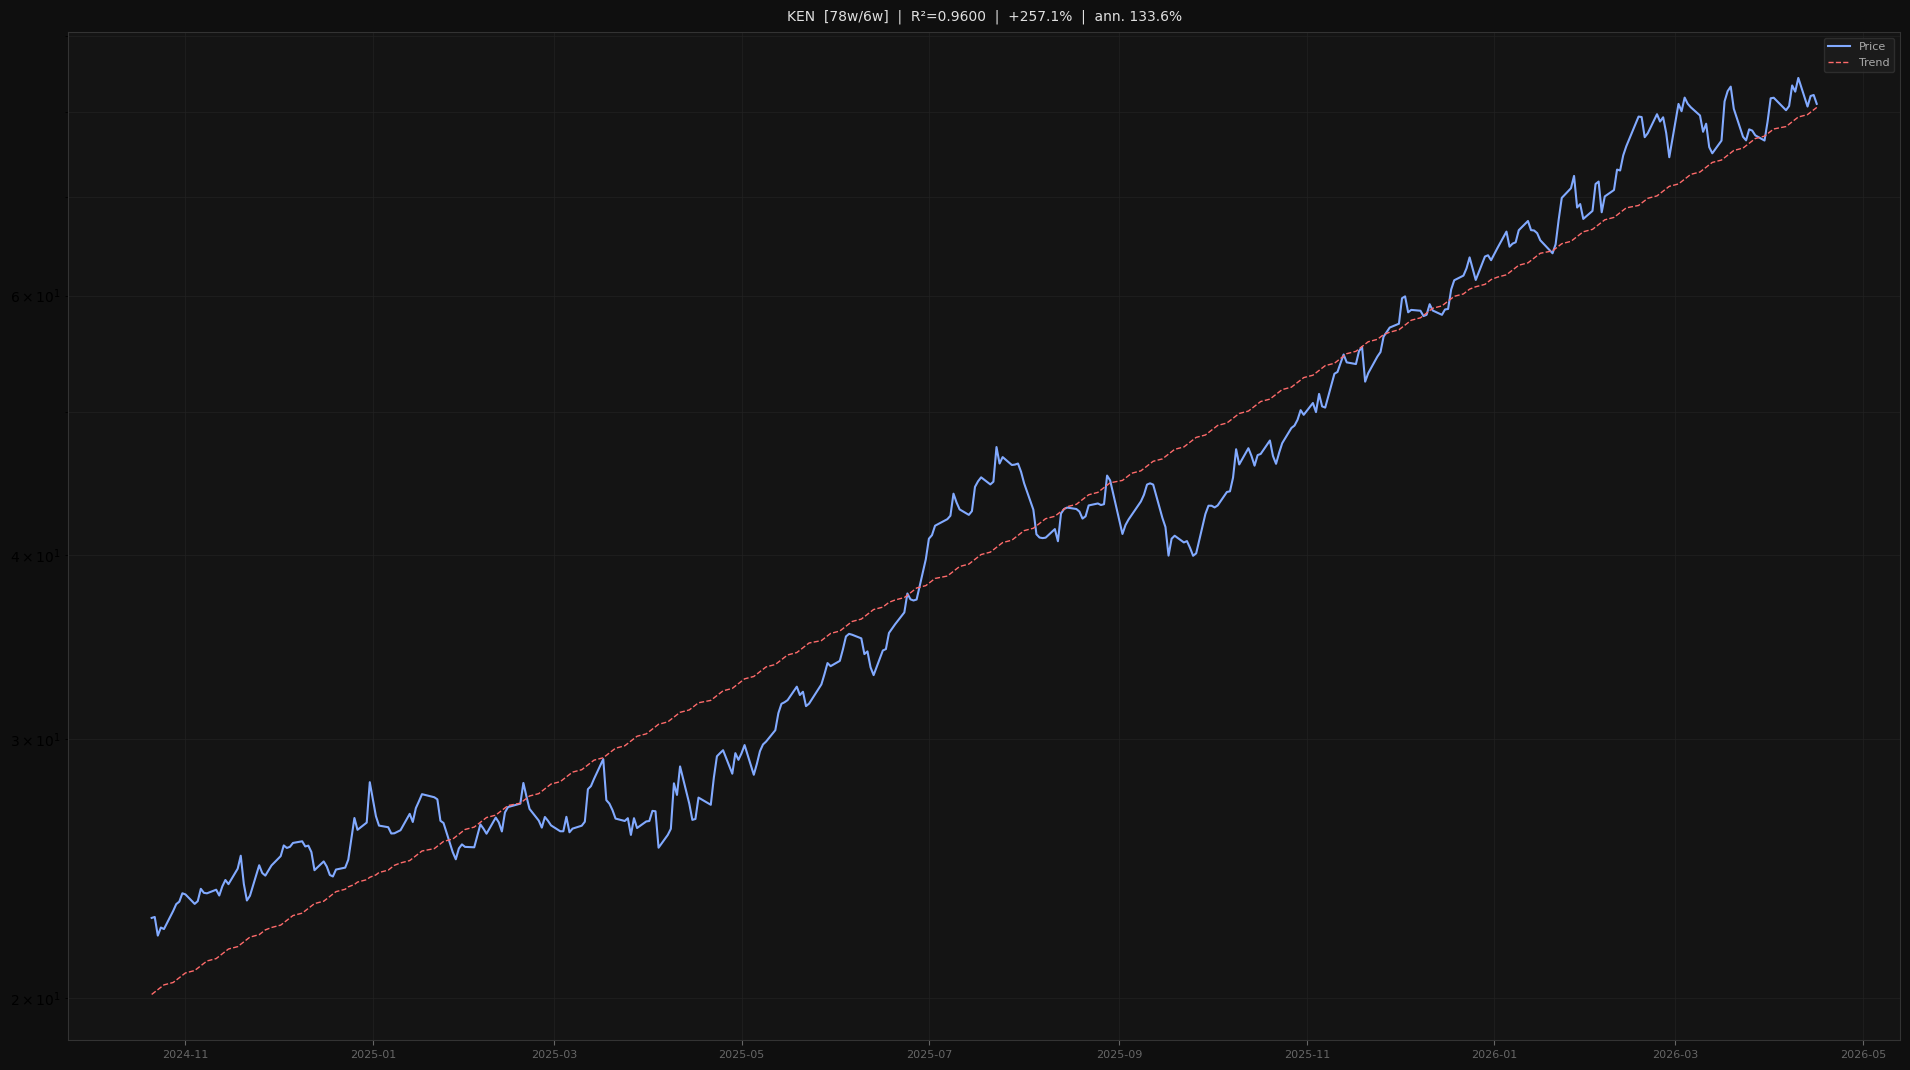The width and height of the screenshot is (1910, 1070).
Task: Click the crossover of Price and Trend near 2025-11
Action: (x=1345, y=356)
